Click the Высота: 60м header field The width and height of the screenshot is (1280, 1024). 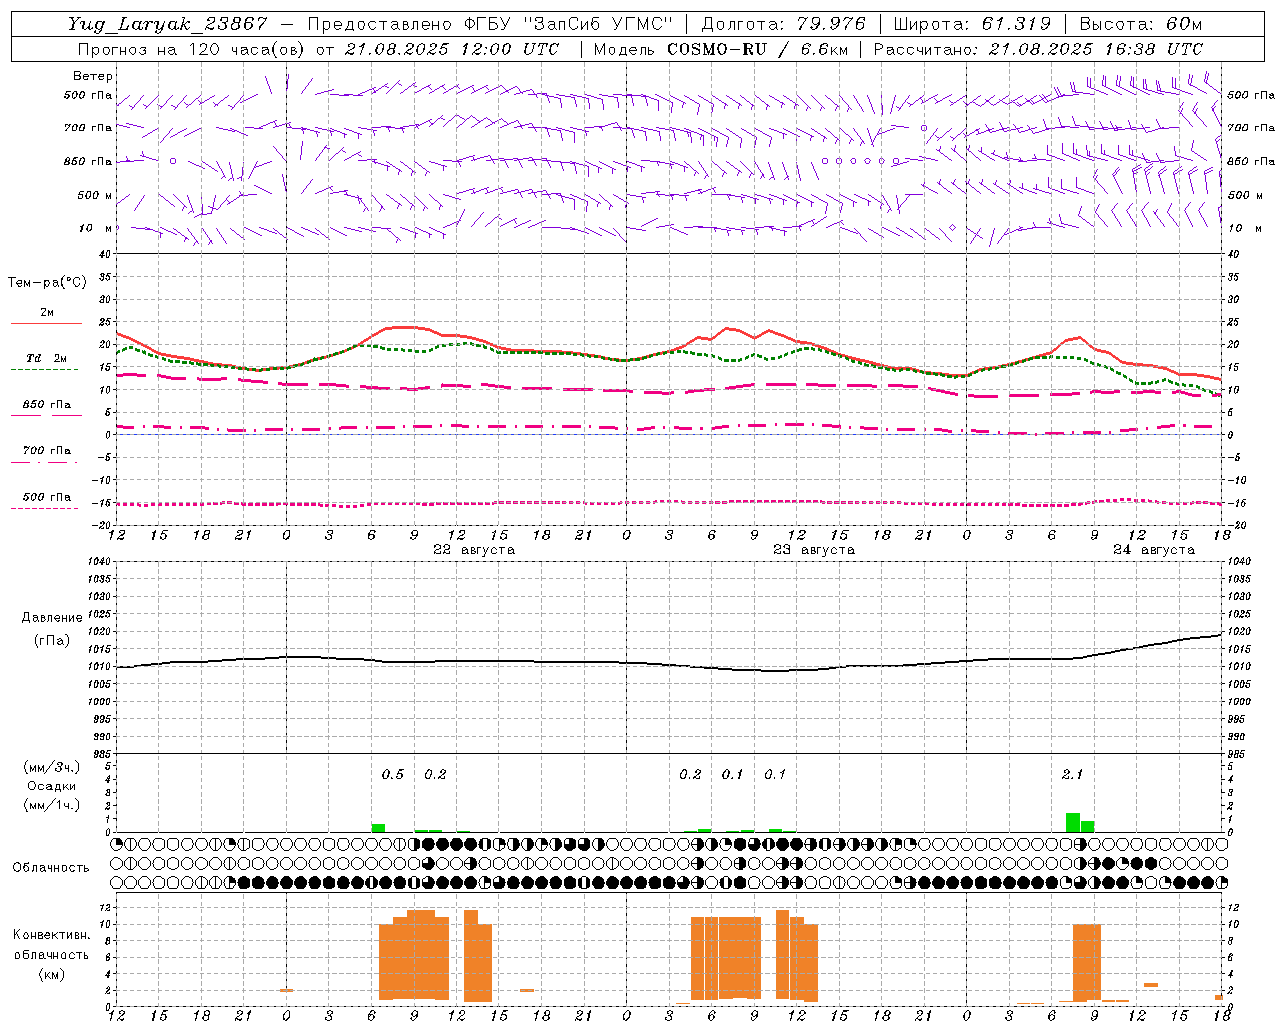coord(1141,24)
